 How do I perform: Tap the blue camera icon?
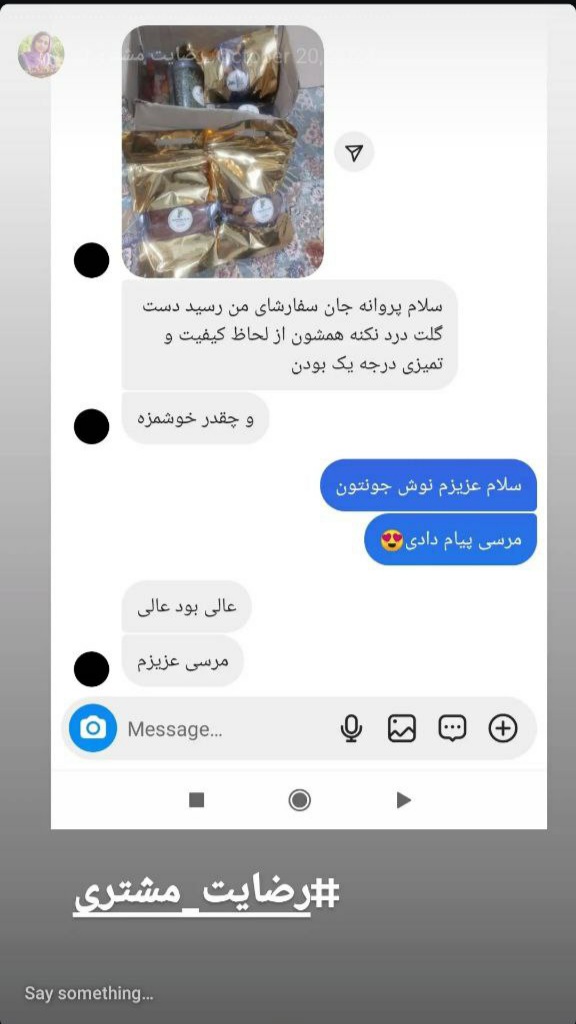point(93,728)
